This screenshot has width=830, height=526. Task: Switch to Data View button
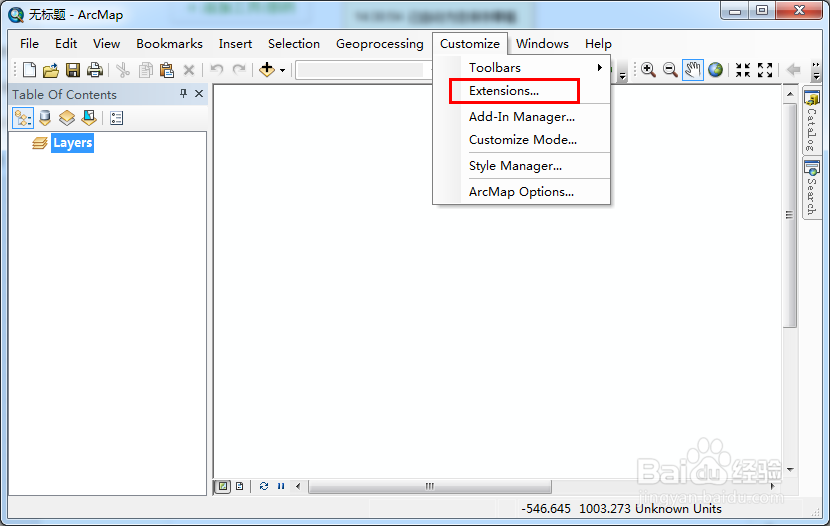point(223,486)
